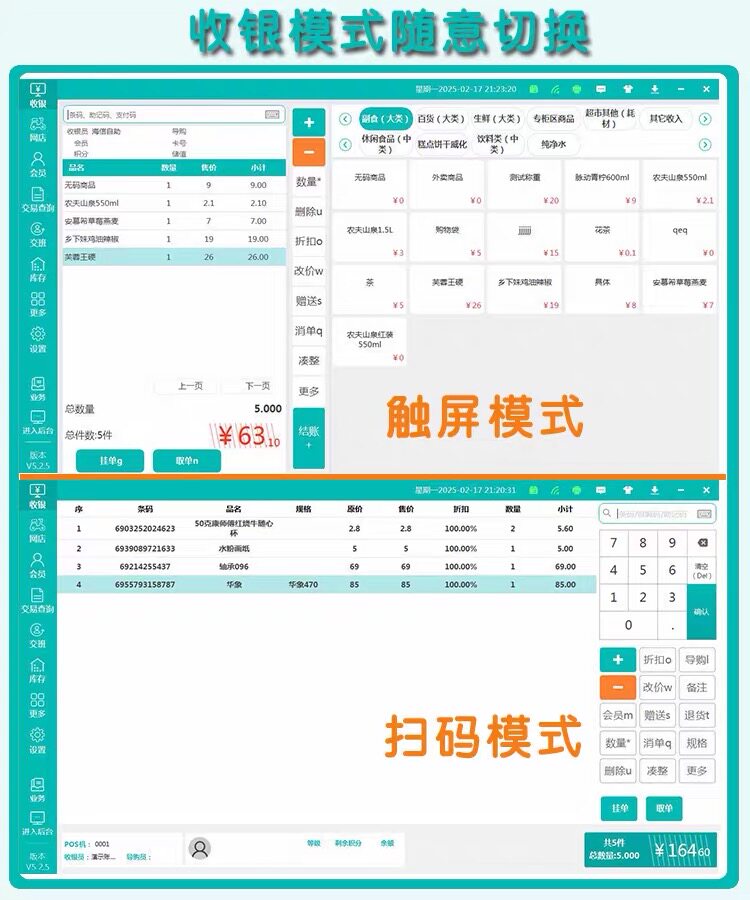Image resolution: width=750 pixels, height=900 pixels.
Task: Open 会员 icon in scan-mode window sidebar
Action: 37,565
